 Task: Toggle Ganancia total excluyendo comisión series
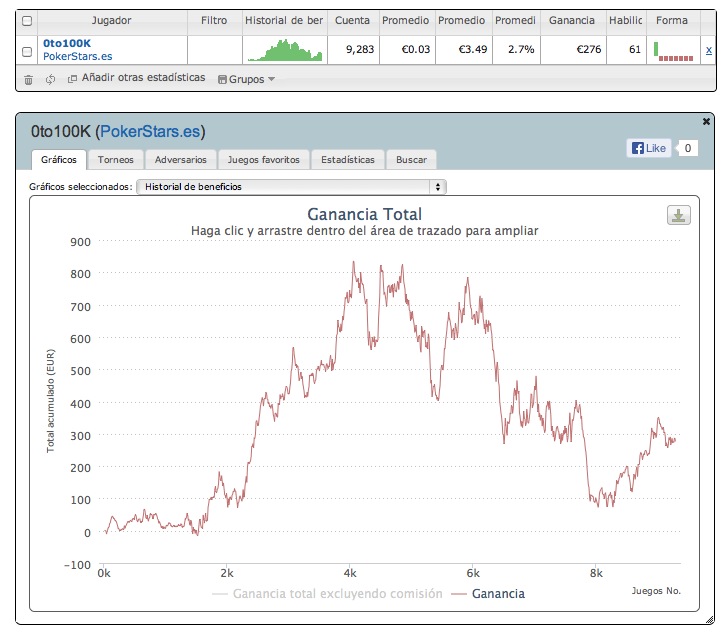coord(327,594)
